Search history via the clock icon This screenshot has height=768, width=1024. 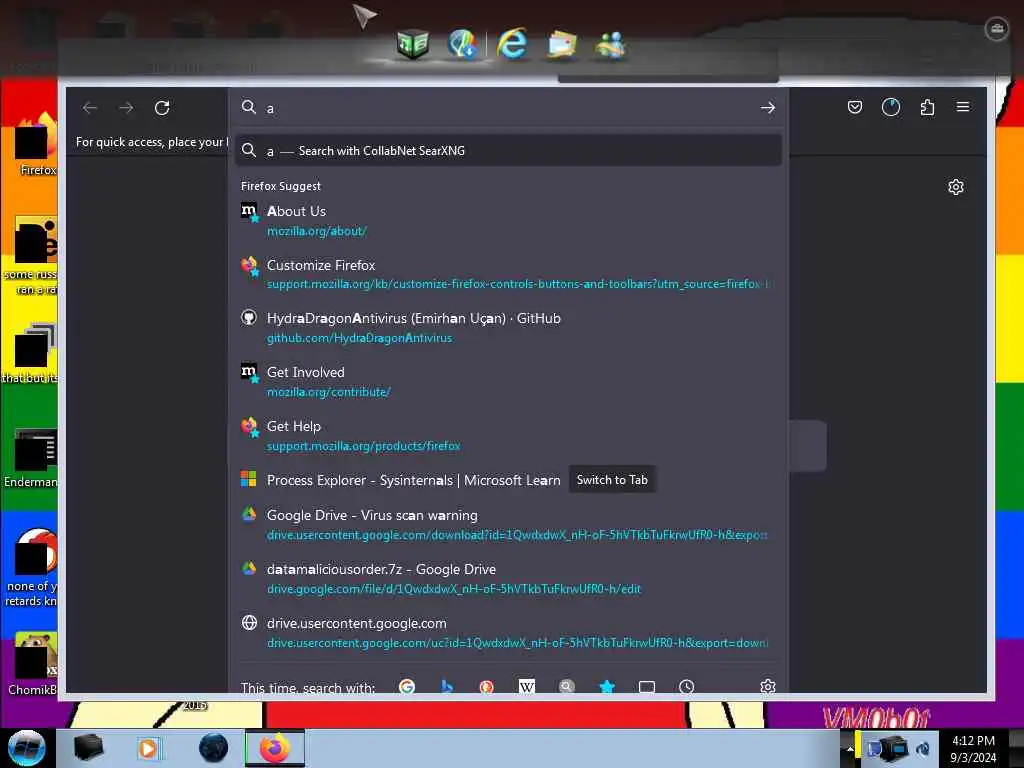[686, 686]
